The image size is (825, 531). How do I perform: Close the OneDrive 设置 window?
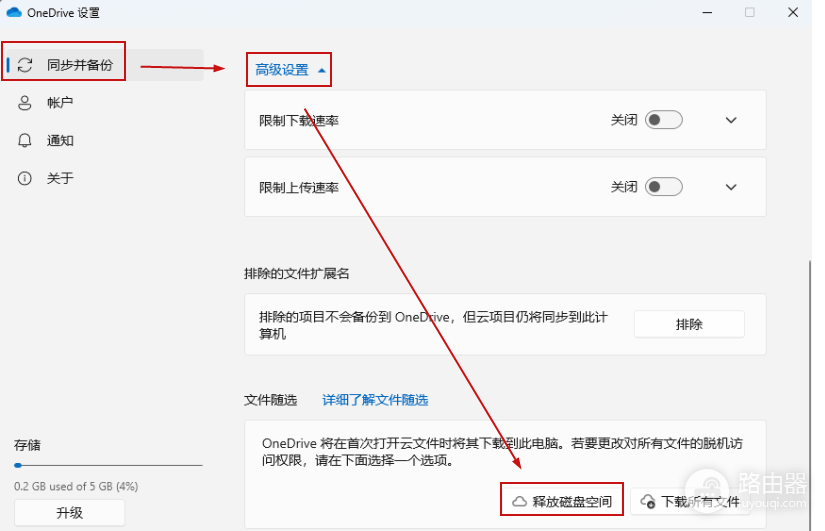point(793,12)
